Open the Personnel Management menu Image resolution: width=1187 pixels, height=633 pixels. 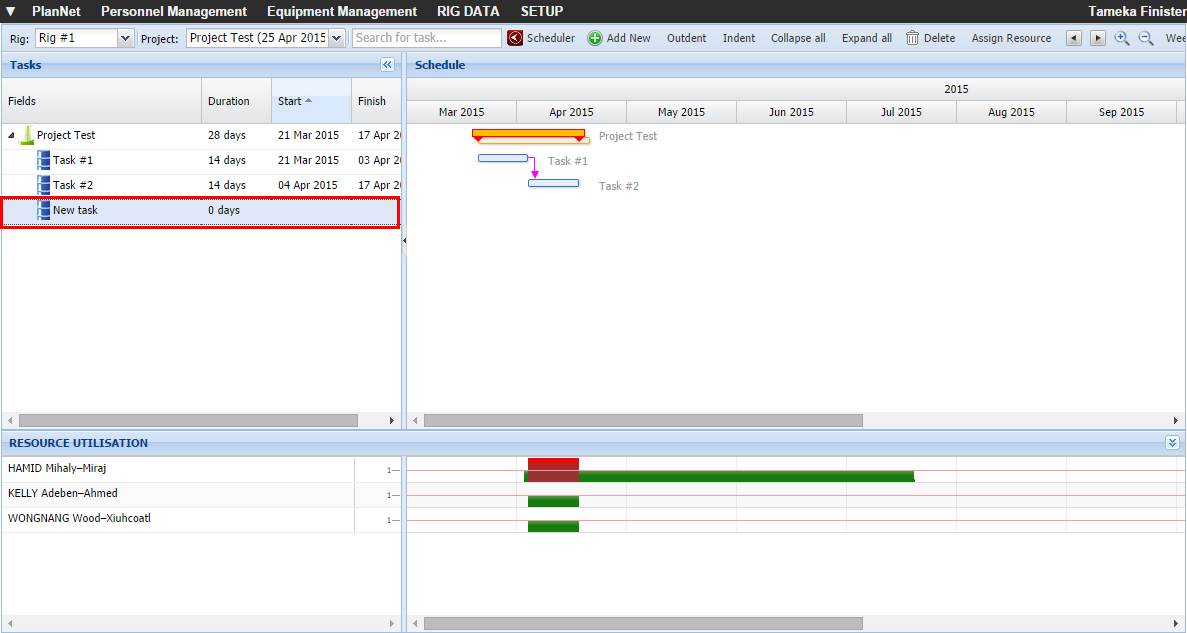coord(174,11)
